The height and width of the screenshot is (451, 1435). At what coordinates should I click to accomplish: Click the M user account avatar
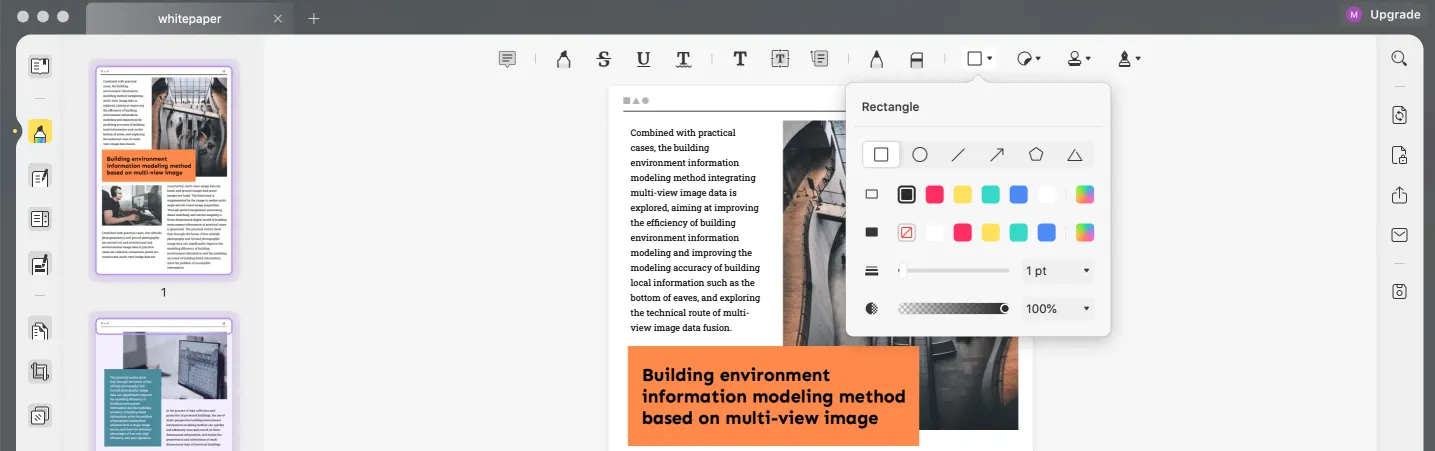(1354, 14)
